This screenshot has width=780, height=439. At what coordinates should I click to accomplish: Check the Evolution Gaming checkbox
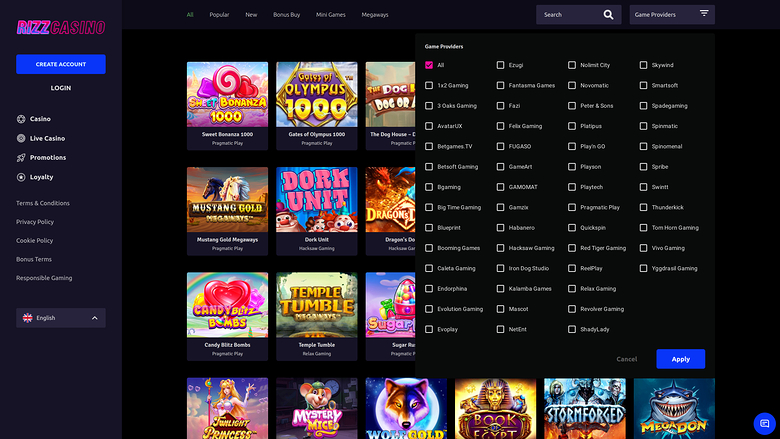[429, 309]
